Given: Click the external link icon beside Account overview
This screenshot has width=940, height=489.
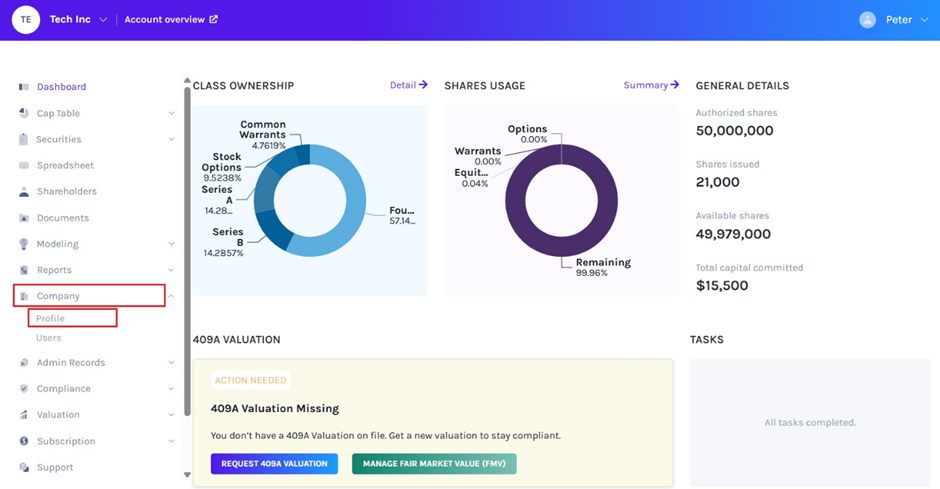Looking at the screenshot, I should pyautogui.click(x=213, y=19).
